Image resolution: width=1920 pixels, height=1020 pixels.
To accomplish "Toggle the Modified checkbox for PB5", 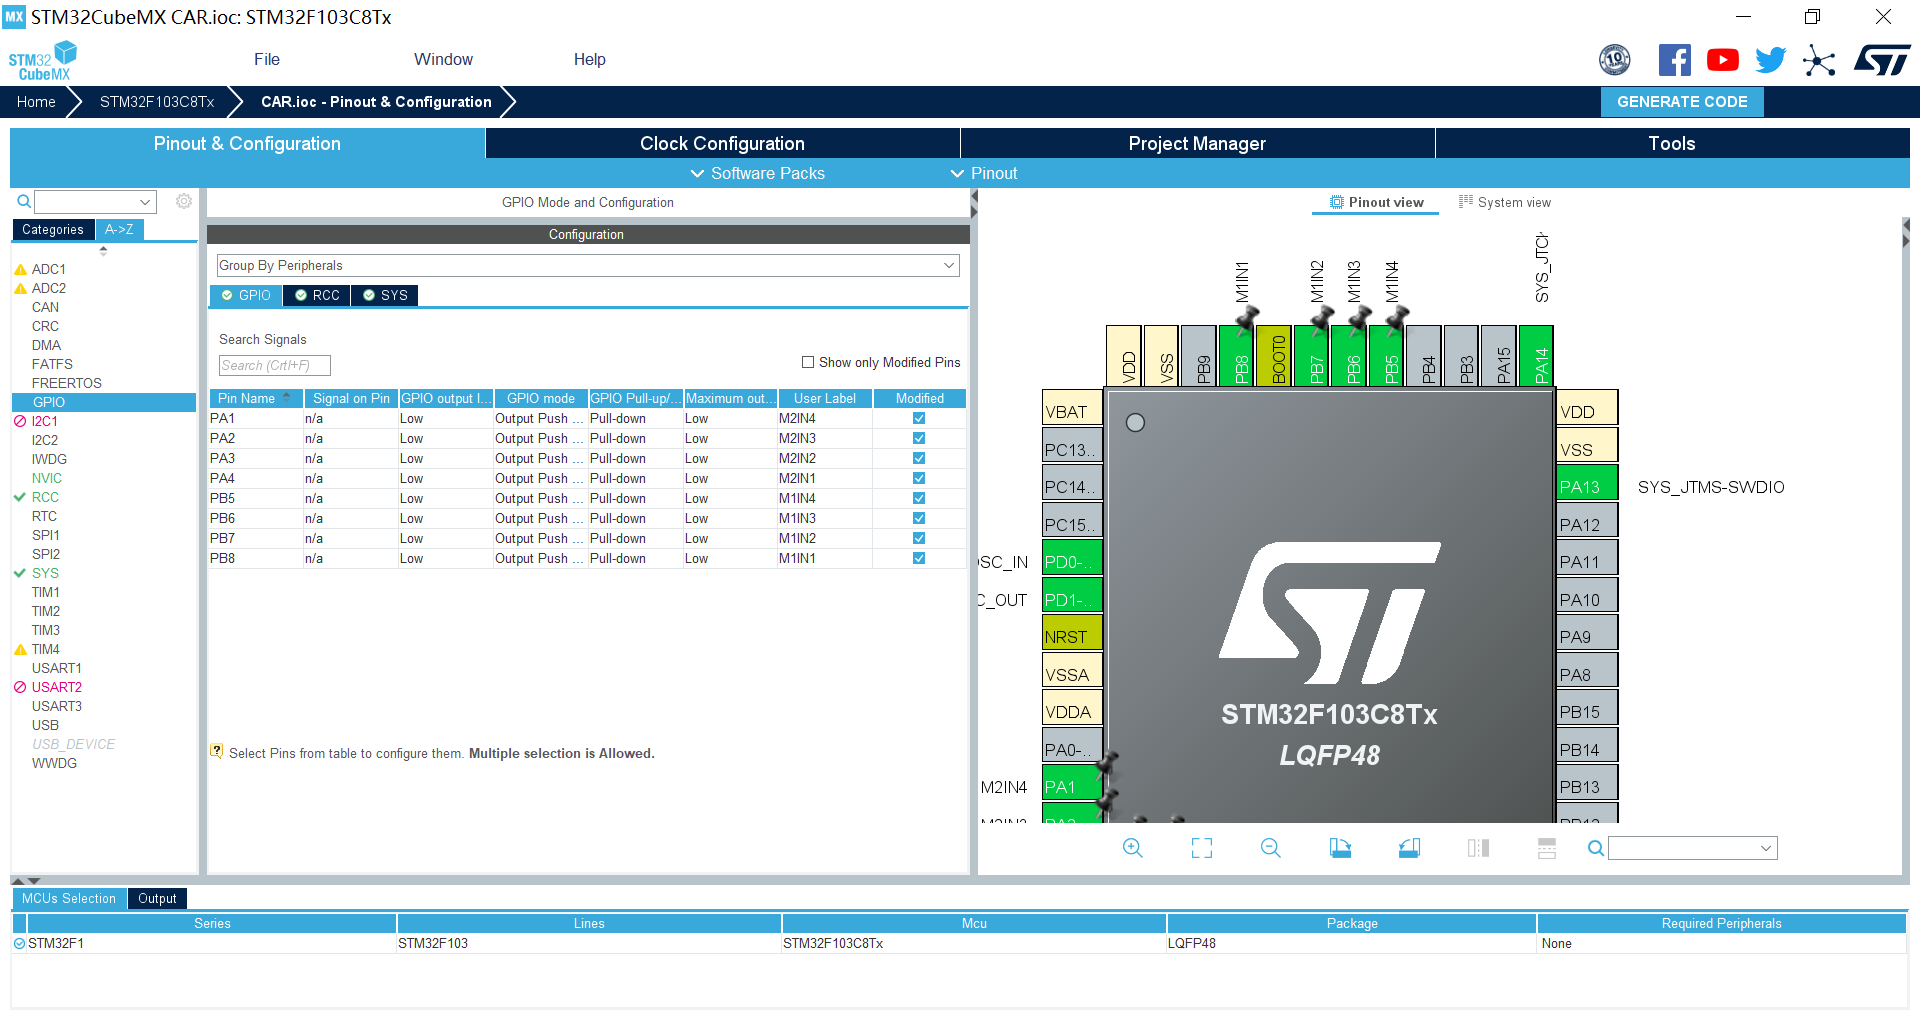I will click(919, 498).
